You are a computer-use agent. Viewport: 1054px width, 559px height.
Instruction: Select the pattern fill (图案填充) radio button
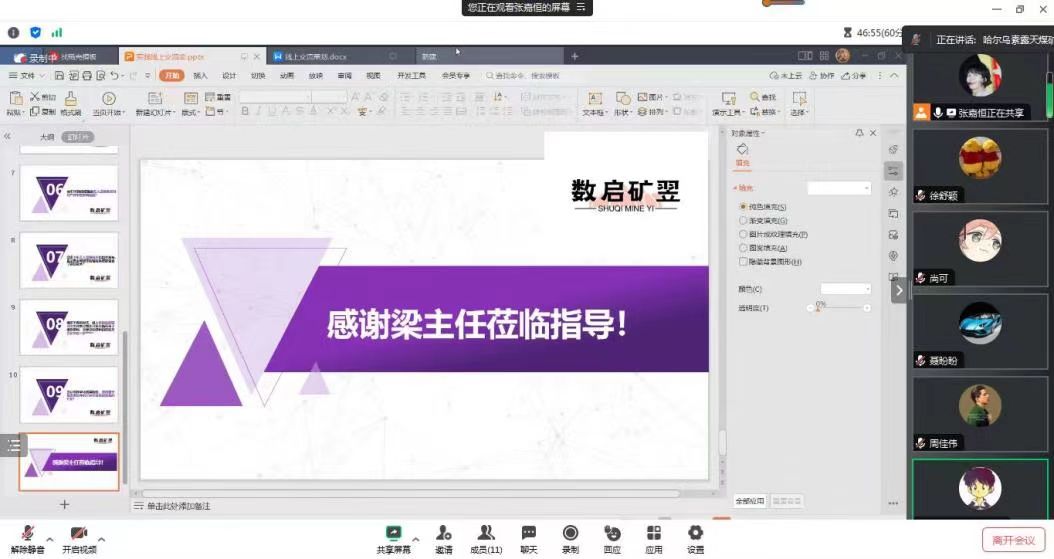[x=743, y=248]
